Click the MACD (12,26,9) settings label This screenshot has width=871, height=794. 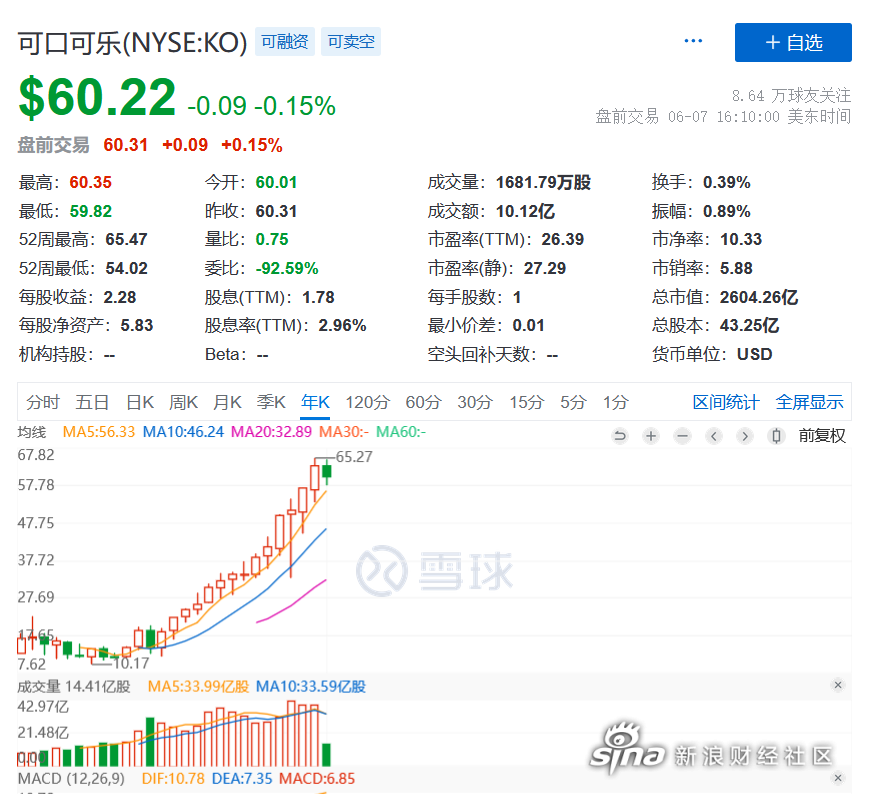point(71,778)
